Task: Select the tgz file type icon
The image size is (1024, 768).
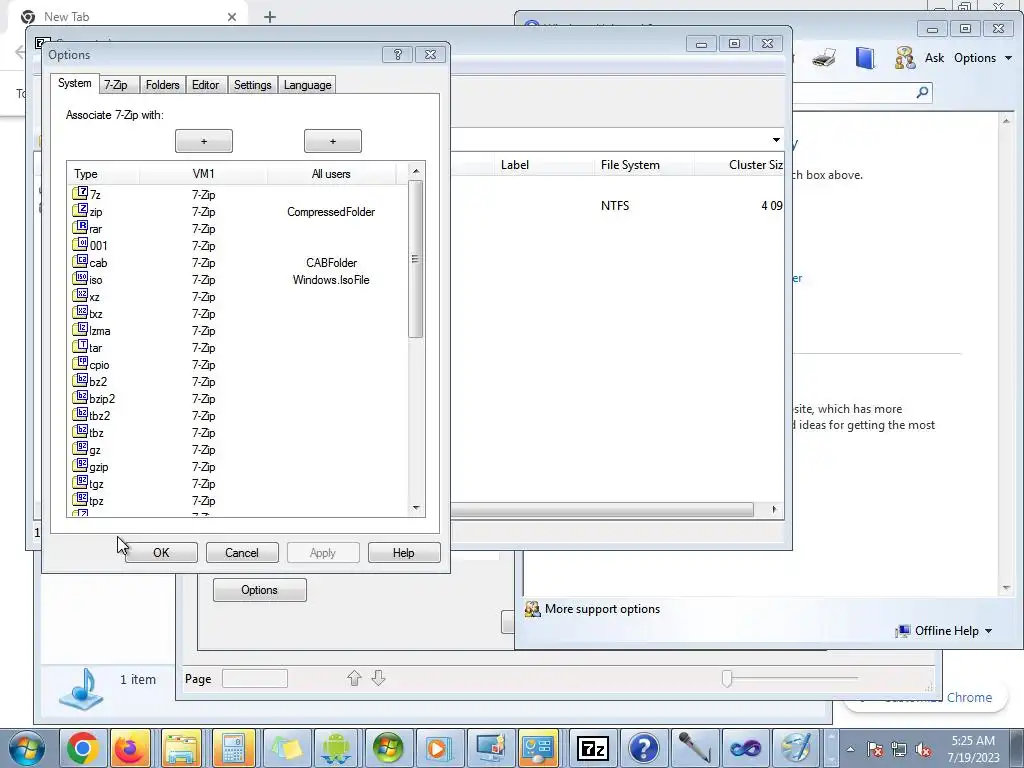Action: tap(80, 483)
